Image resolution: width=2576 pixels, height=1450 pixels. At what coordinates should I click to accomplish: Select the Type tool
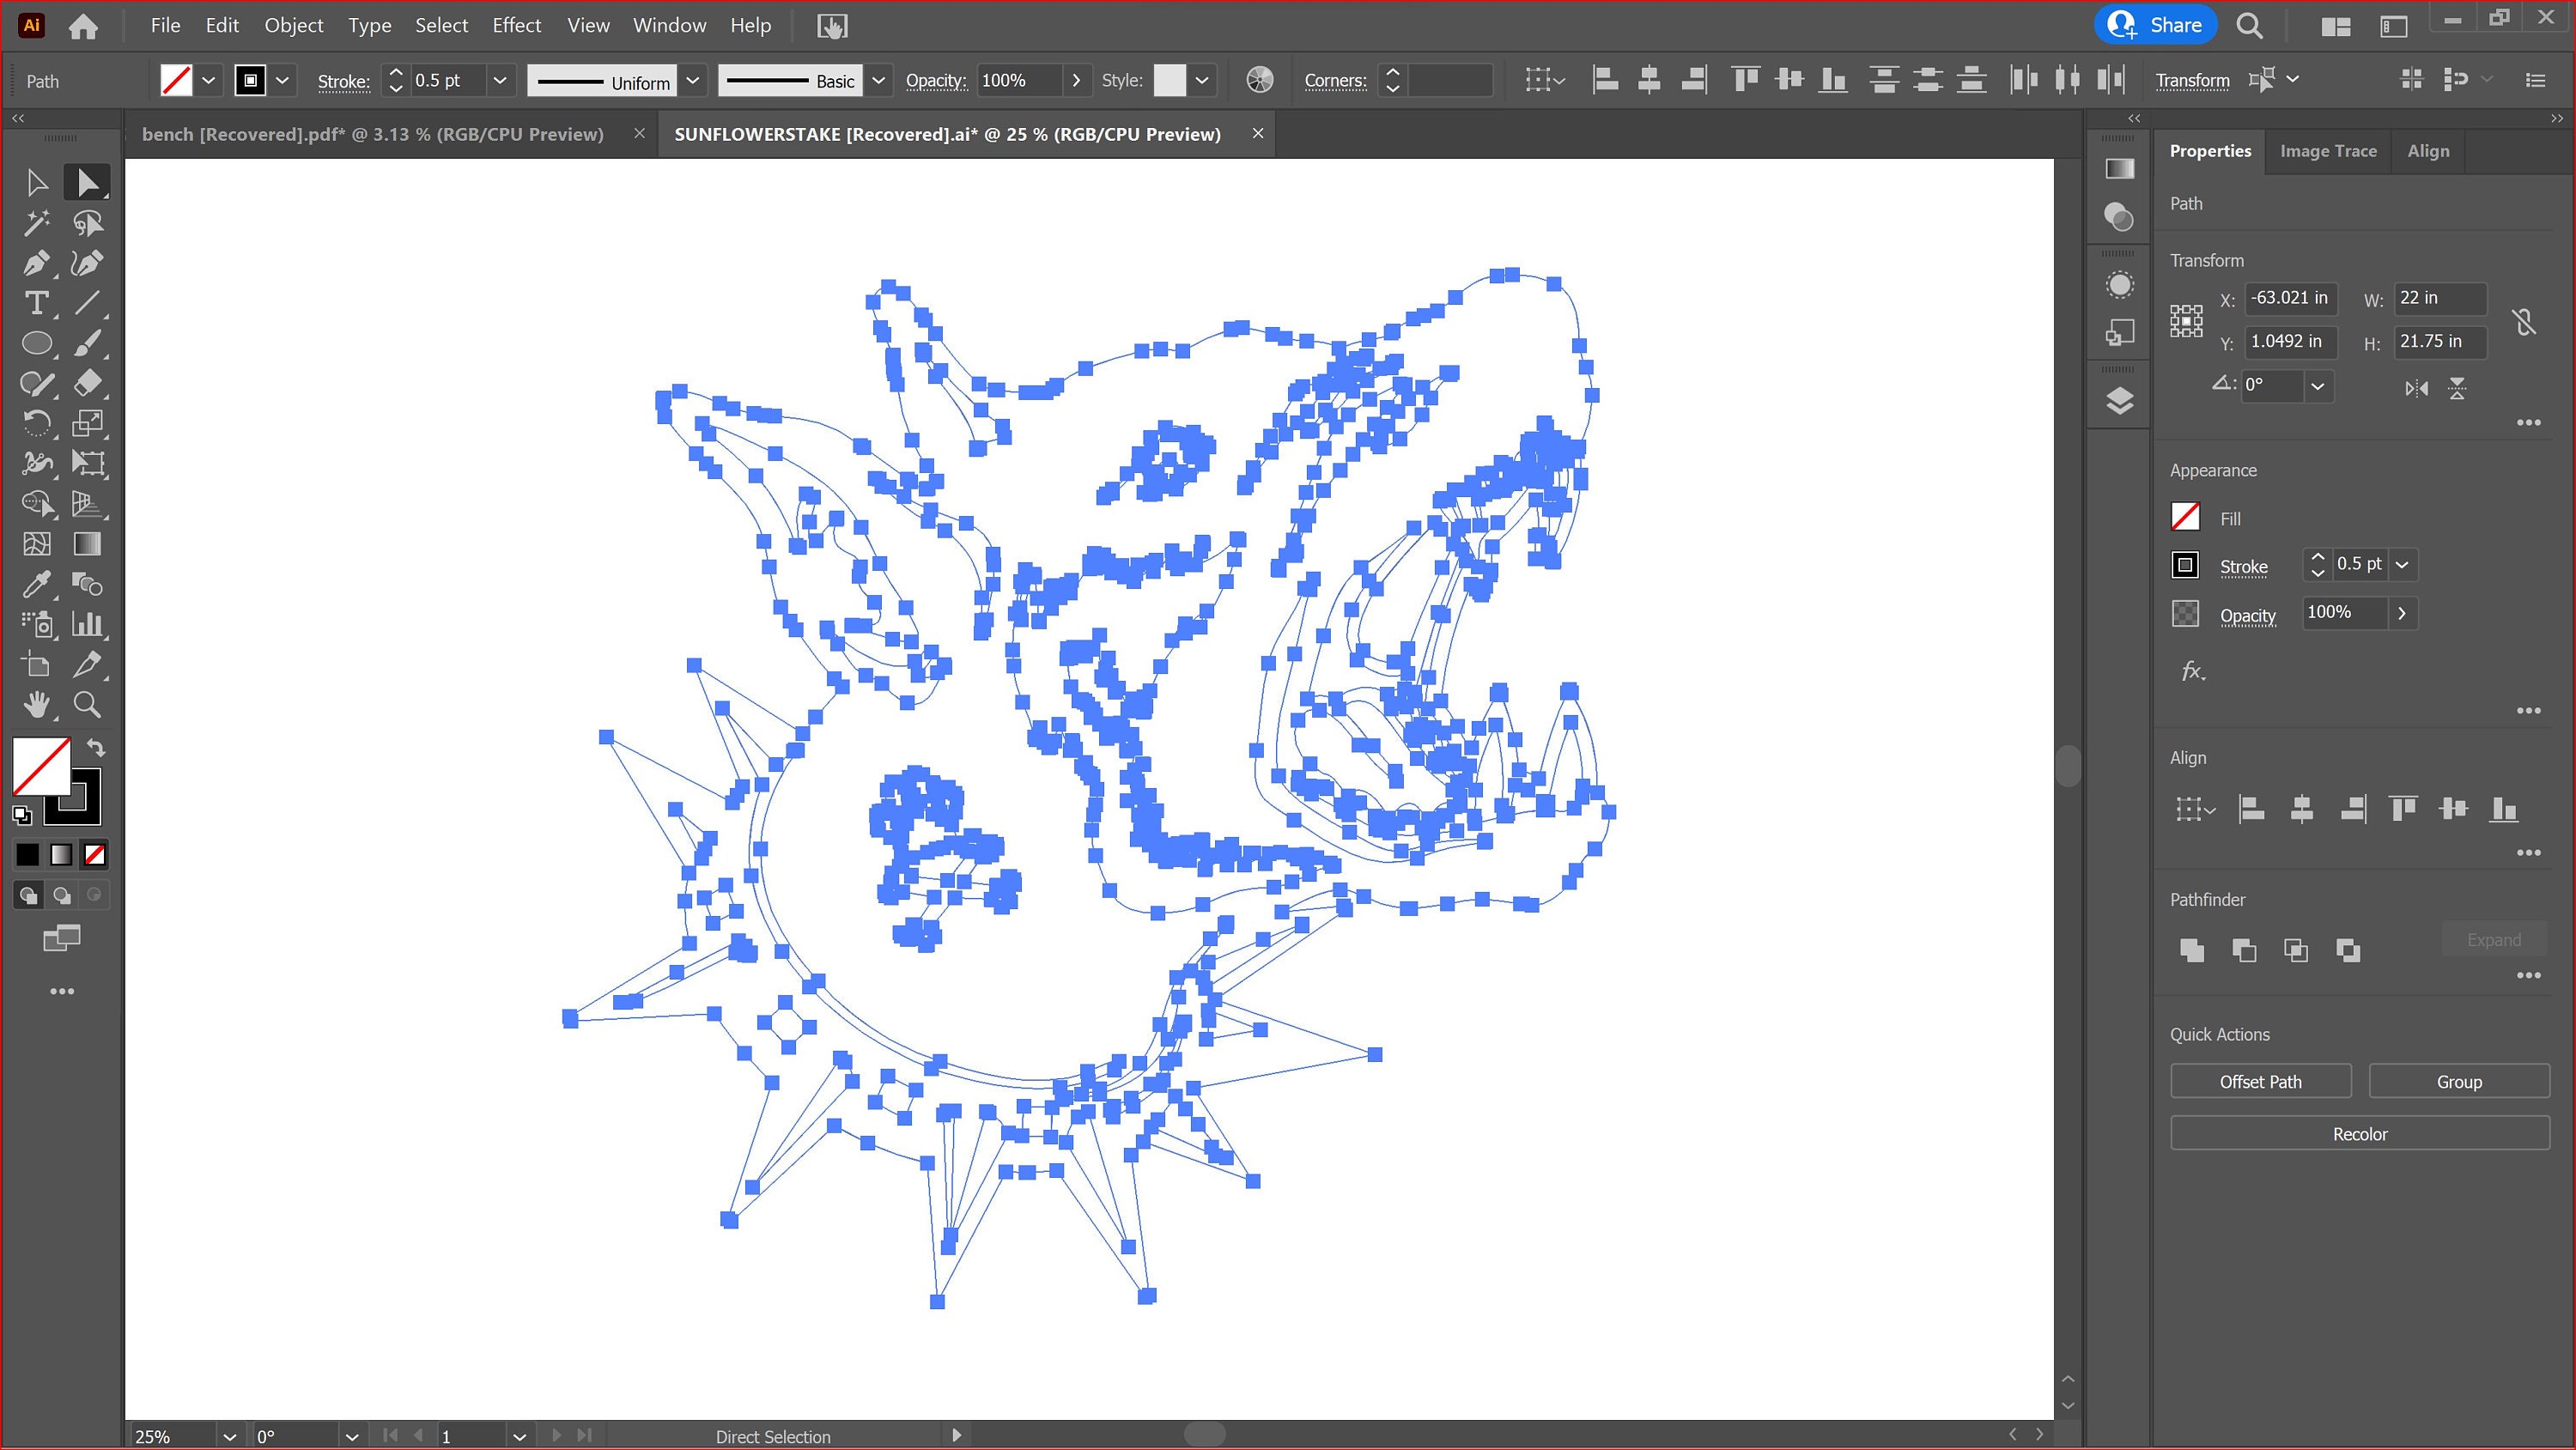coord(37,303)
